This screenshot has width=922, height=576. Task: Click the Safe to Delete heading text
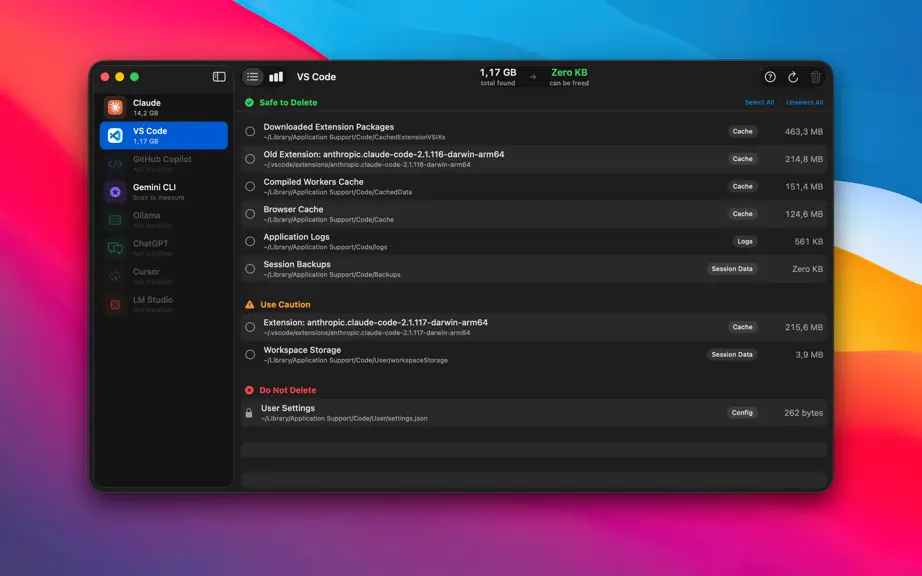coord(288,102)
